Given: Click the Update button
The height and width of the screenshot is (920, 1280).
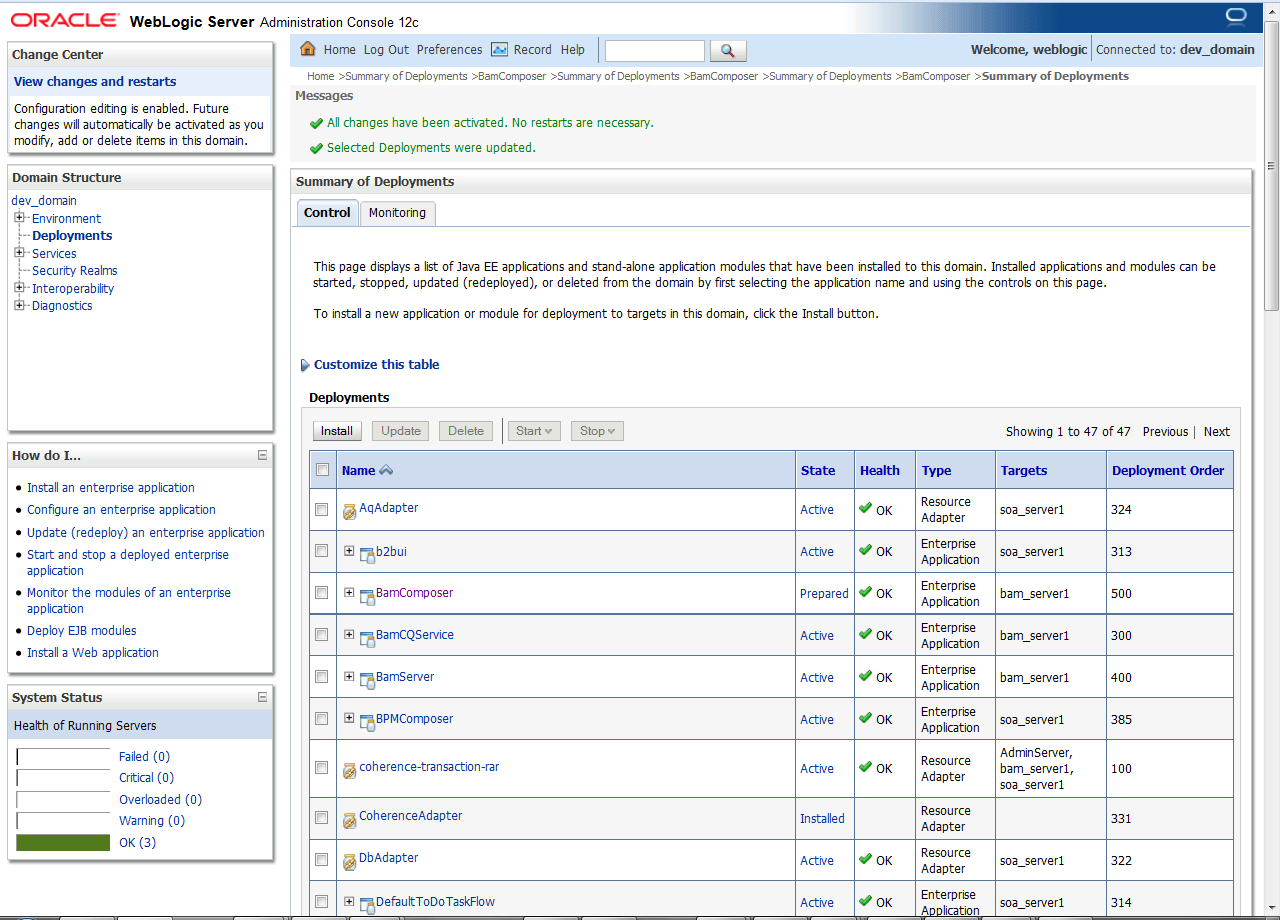Looking at the screenshot, I should (x=401, y=431).
